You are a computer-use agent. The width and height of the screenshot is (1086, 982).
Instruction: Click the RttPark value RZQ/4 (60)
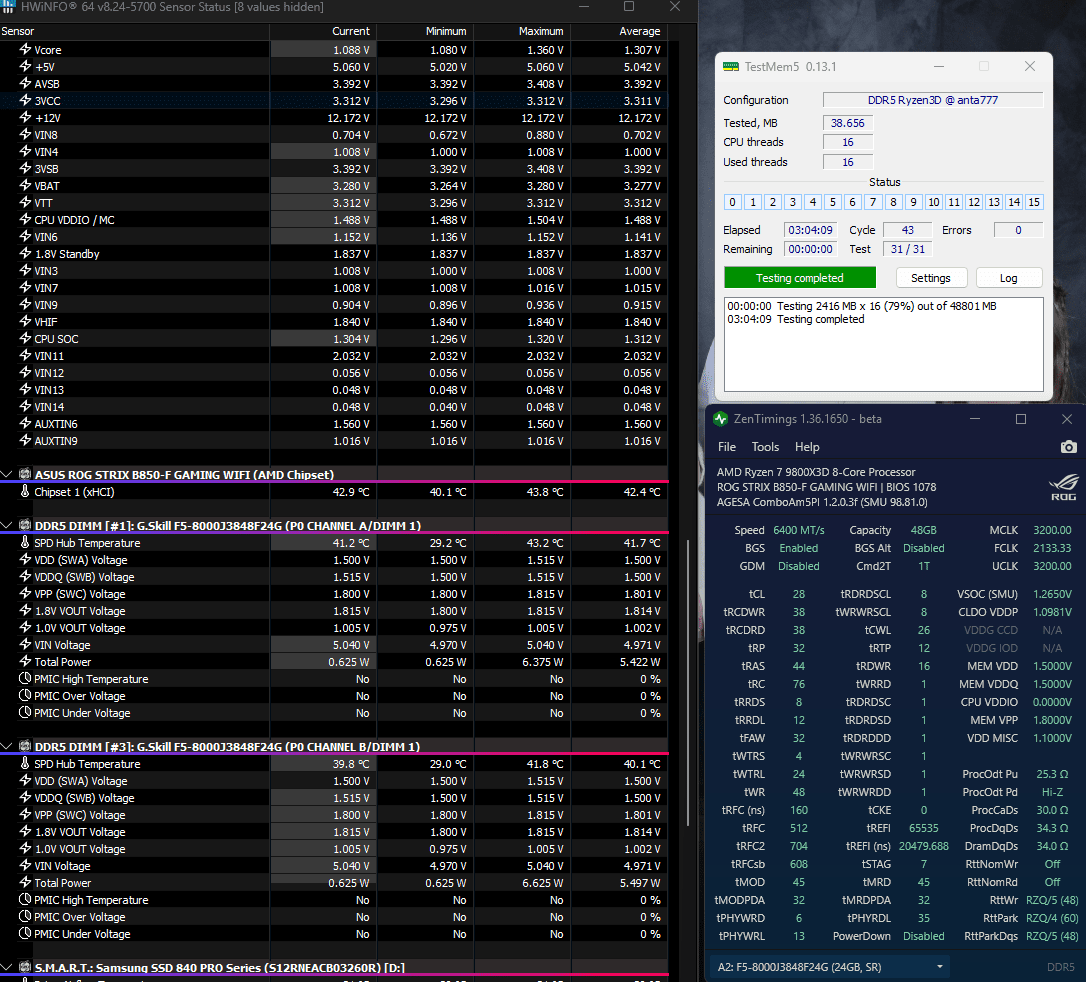coord(1052,918)
